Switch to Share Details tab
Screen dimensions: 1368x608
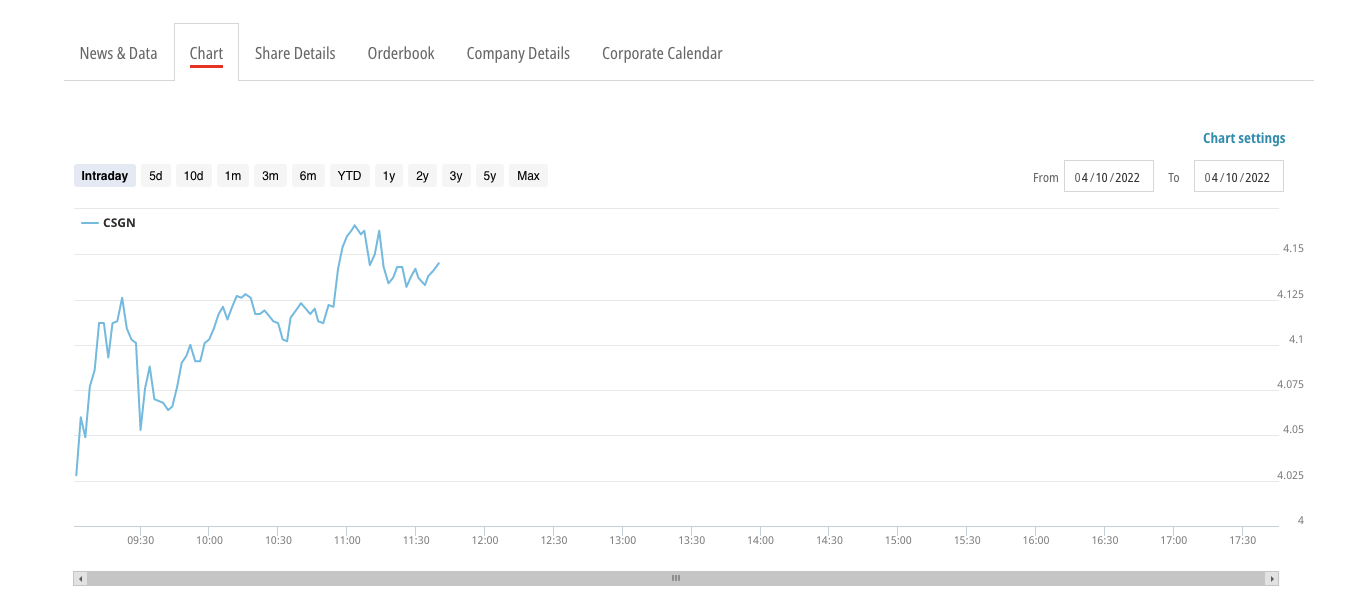[x=295, y=53]
